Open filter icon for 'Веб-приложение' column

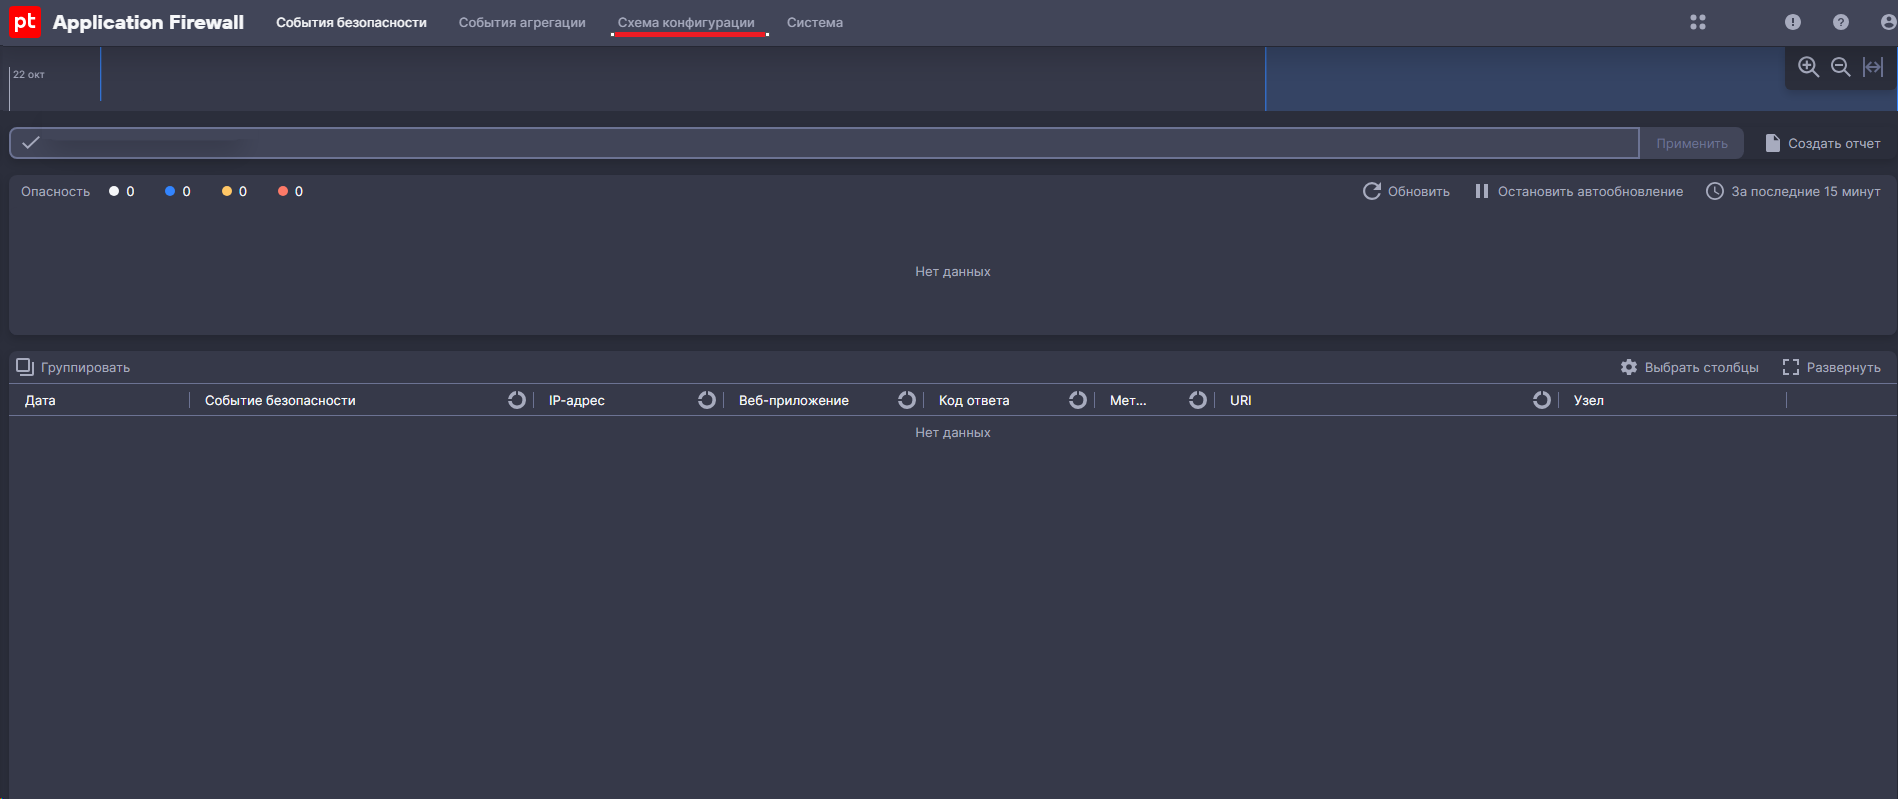point(906,400)
